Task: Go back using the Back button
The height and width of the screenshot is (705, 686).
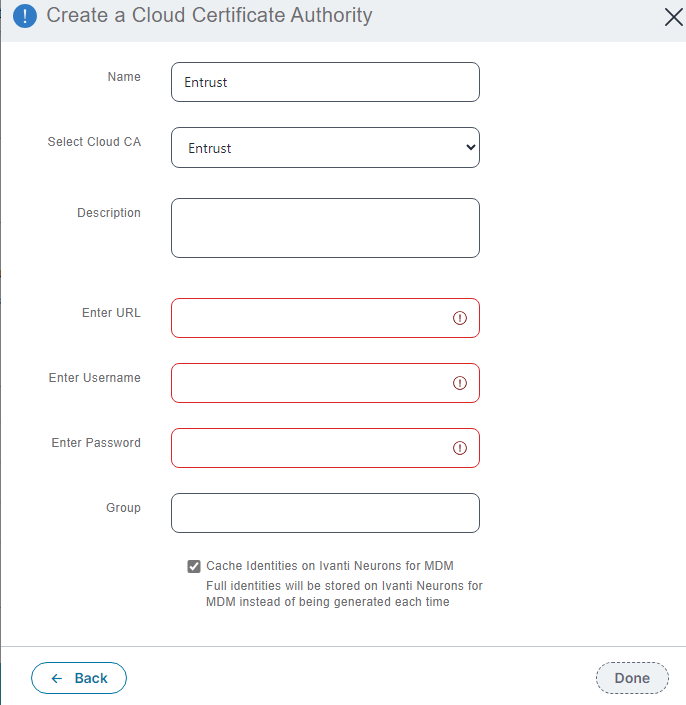Action: (79, 678)
